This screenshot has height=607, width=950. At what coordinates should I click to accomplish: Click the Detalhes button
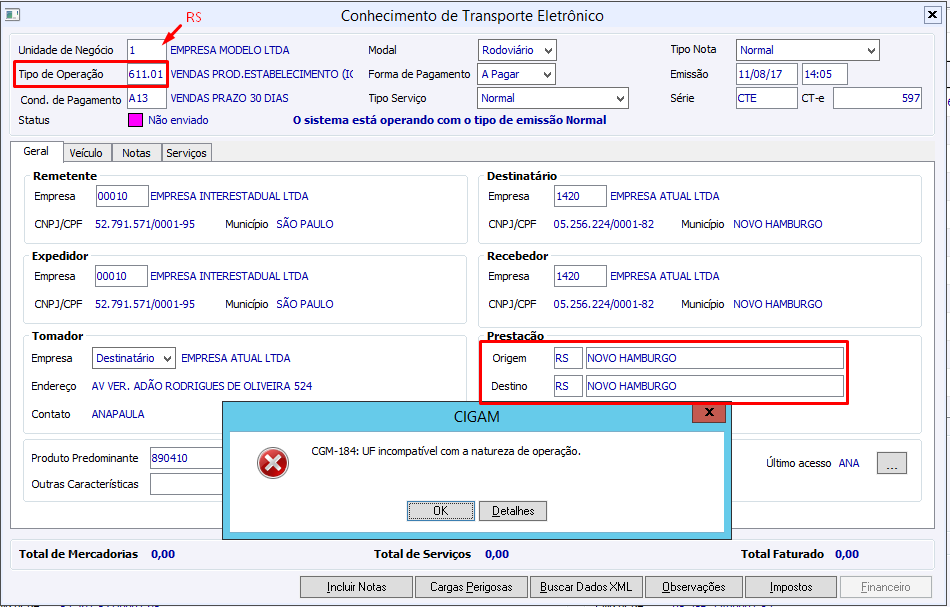tap(513, 511)
